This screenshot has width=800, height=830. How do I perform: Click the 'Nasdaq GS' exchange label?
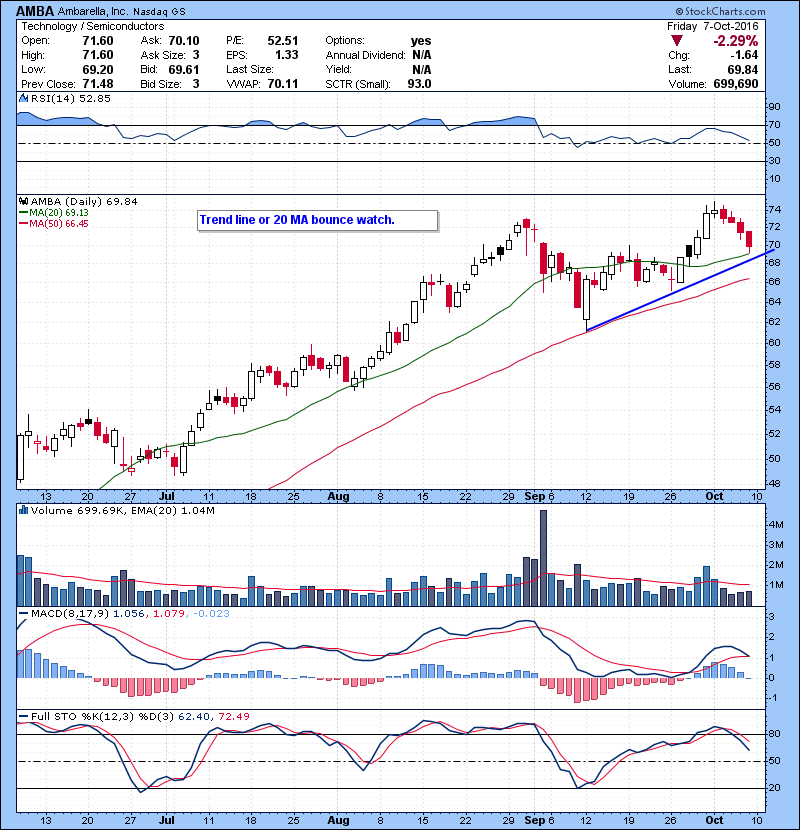tap(159, 11)
